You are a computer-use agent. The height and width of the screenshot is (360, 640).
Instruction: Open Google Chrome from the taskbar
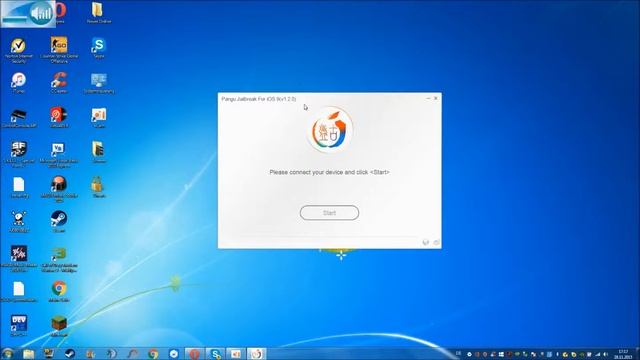tap(153, 353)
